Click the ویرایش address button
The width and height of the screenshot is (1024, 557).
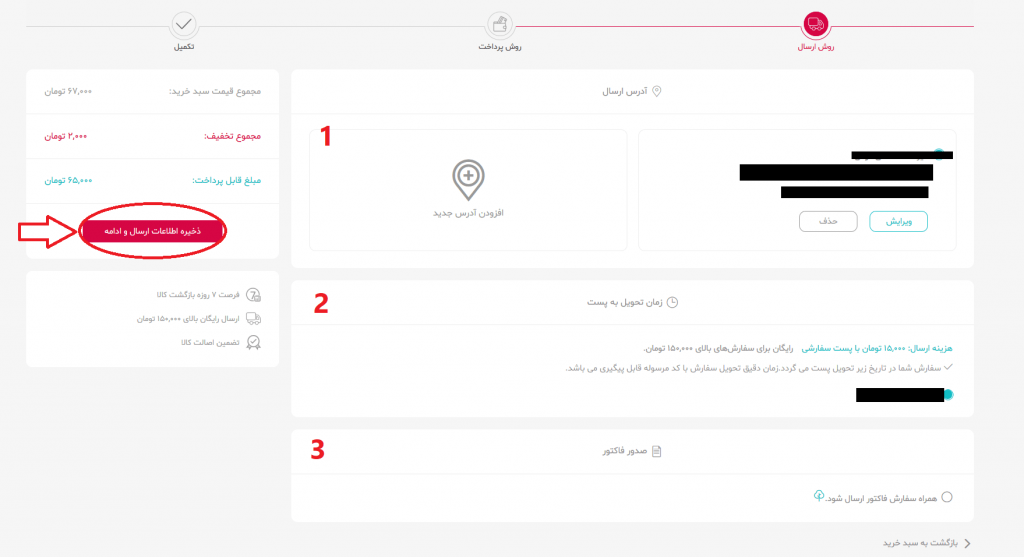coord(899,221)
